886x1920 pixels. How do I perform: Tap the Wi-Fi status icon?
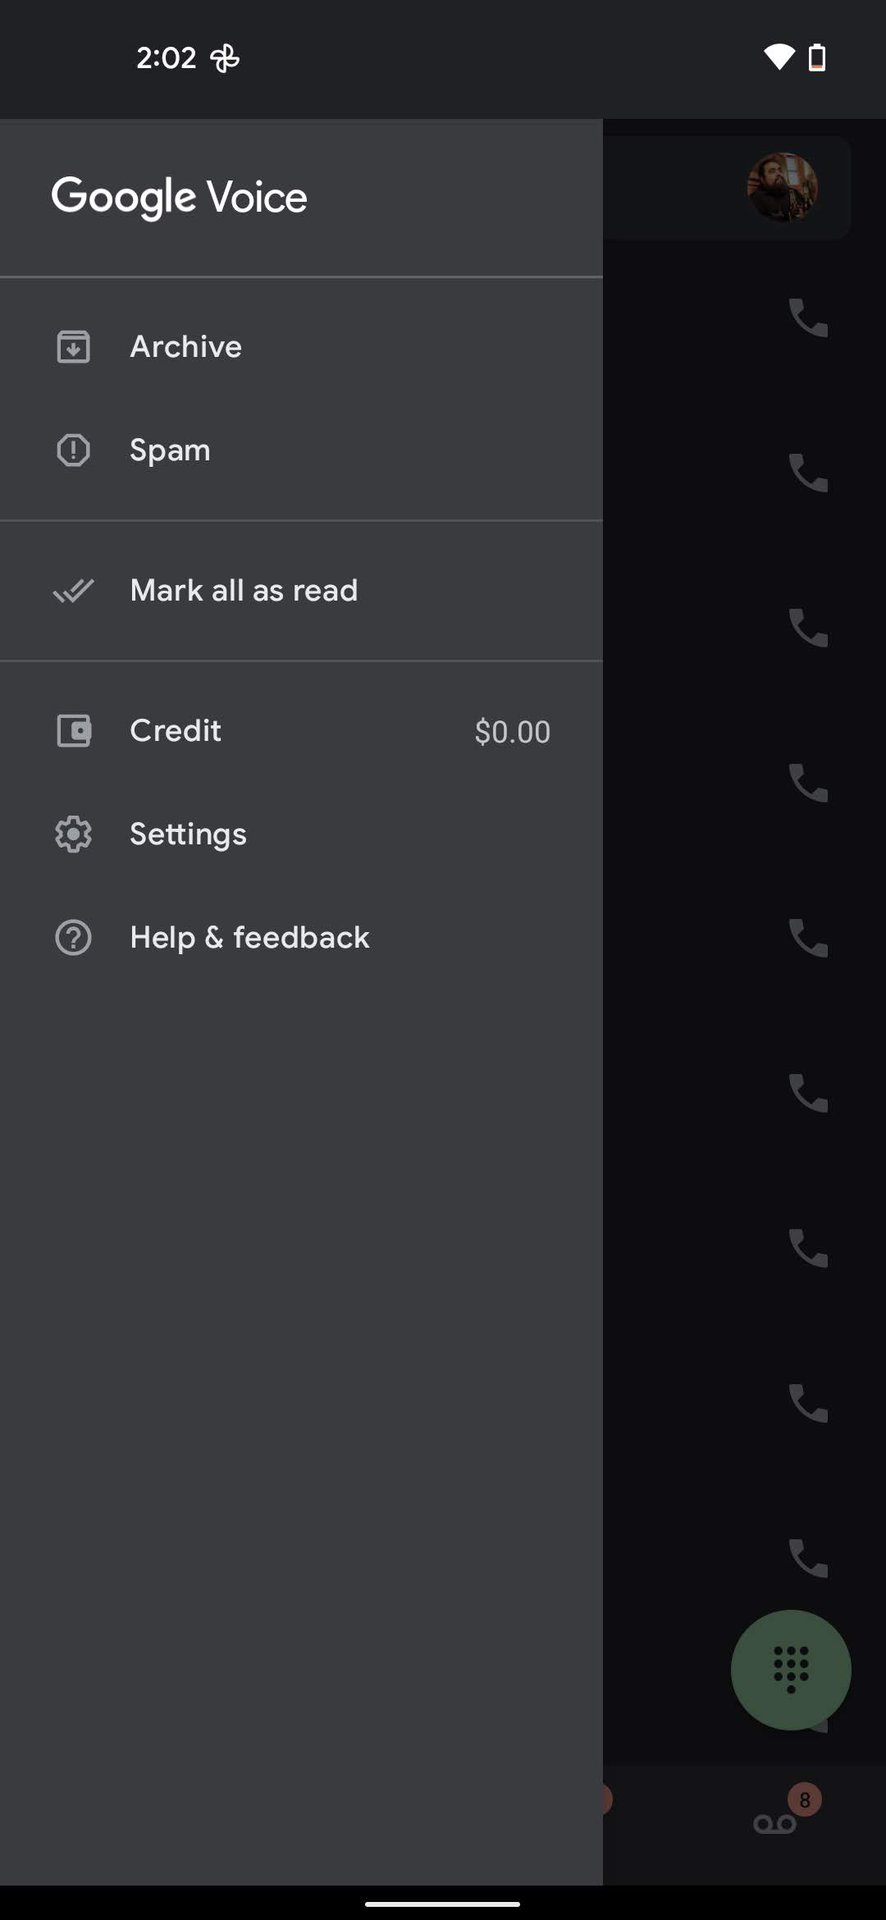tap(778, 58)
